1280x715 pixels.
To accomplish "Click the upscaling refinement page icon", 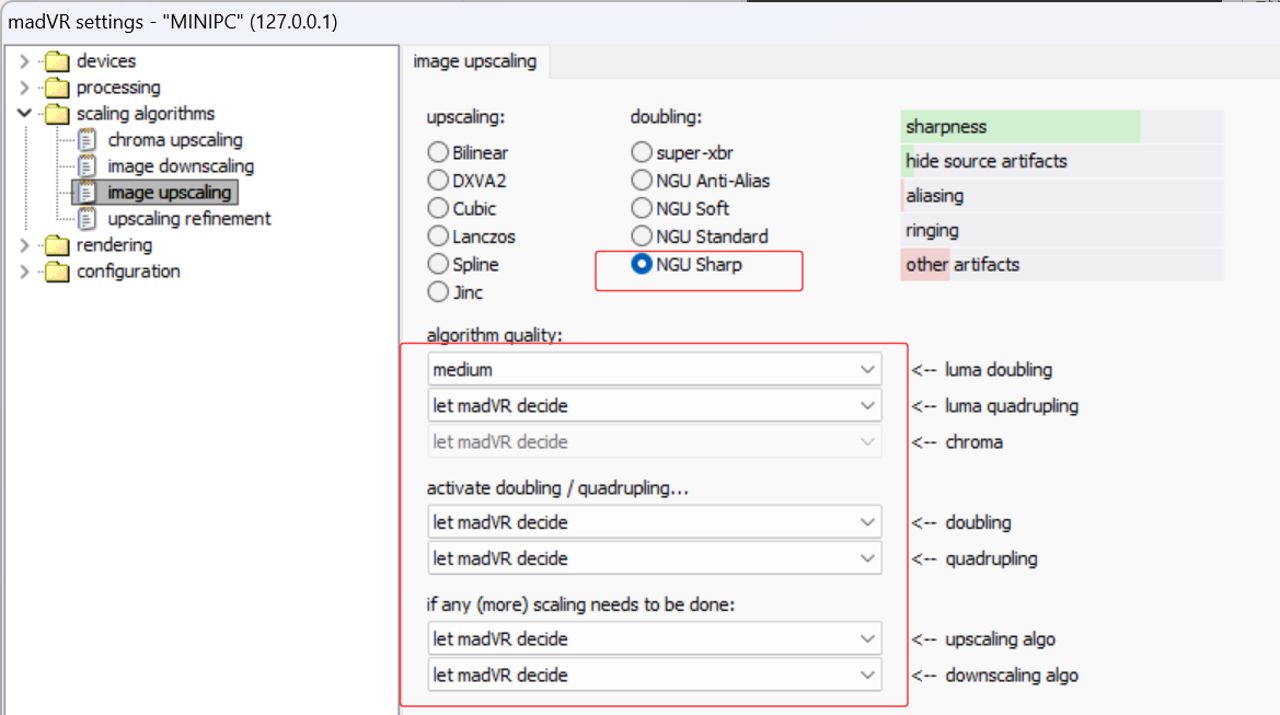I will (x=88, y=218).
